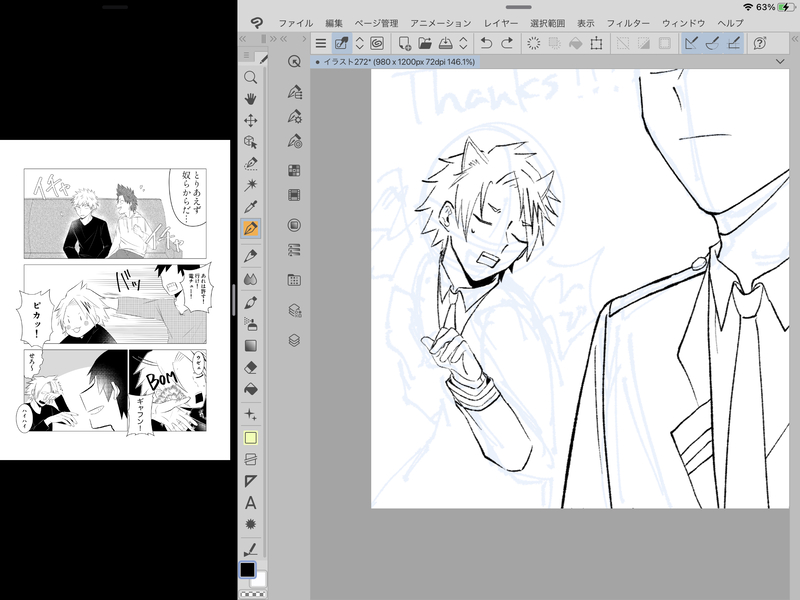This screenshot has height=600, width=800.
Task: Open the Animation cels filmstrip palette icon
Action: (x=294, y=195)
